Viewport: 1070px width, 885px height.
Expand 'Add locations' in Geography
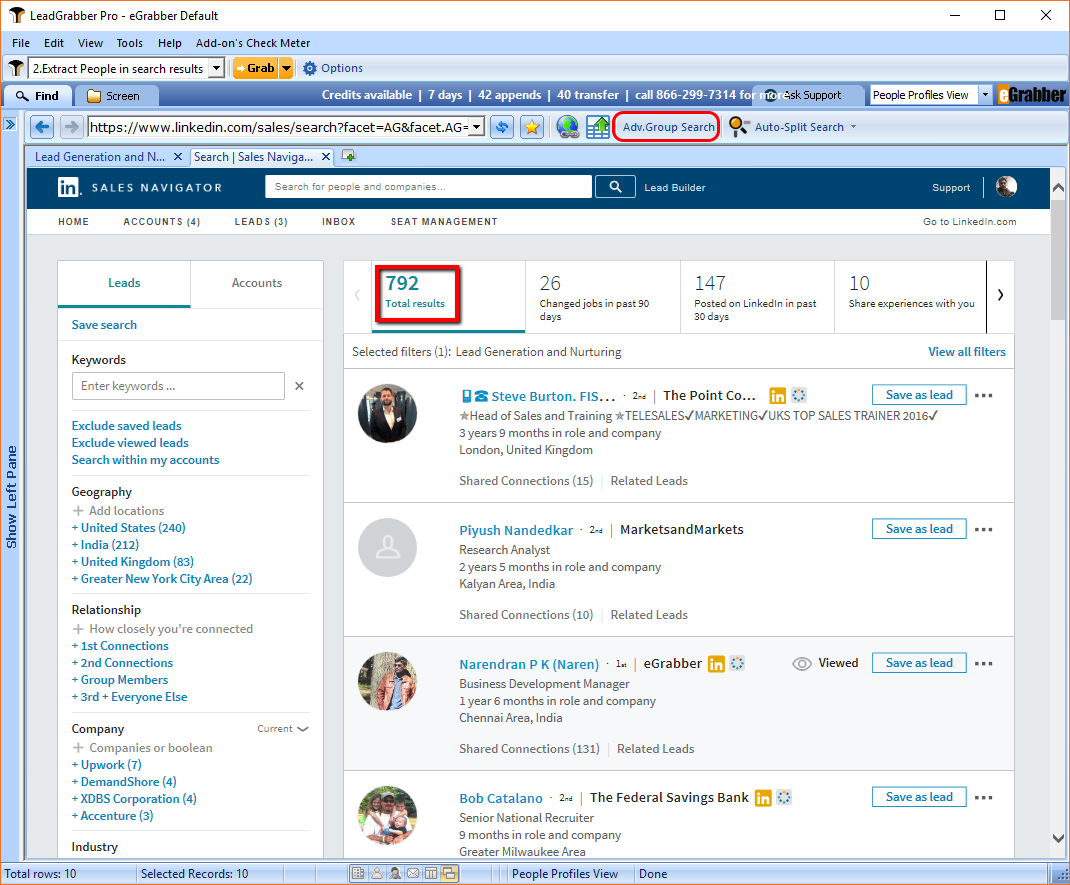click(x=119, y=510)
